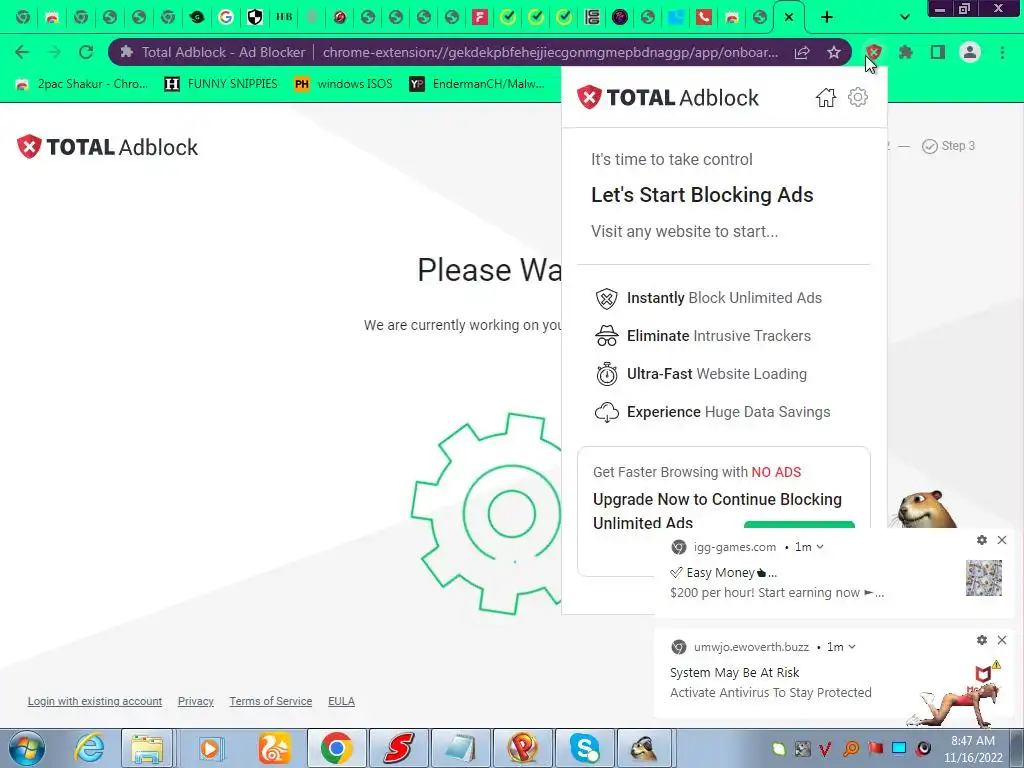This screenshot has width=1024, height=768.
Task: Open a new browser tab
Action: (827, 17)
